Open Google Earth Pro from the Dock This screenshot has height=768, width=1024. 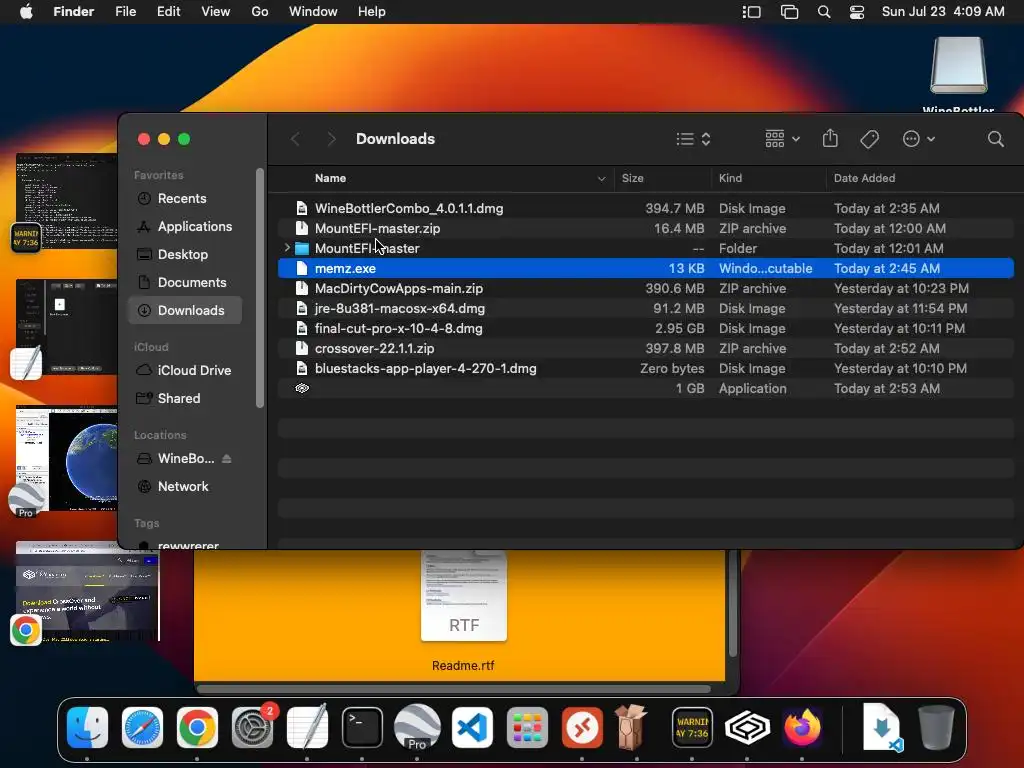pyautogui.click(x=417, y=728)
